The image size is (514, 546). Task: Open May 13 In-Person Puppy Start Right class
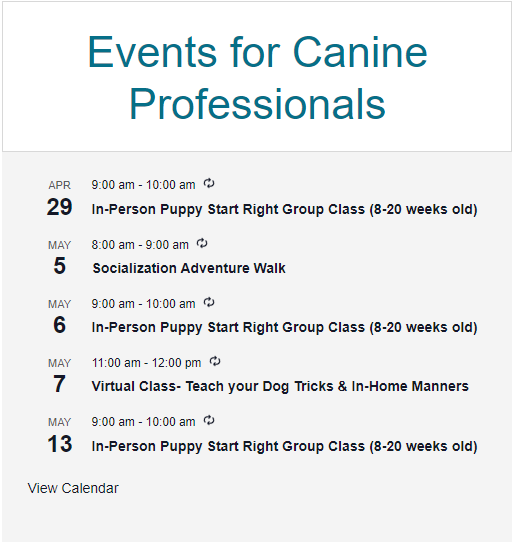[284, 446]
